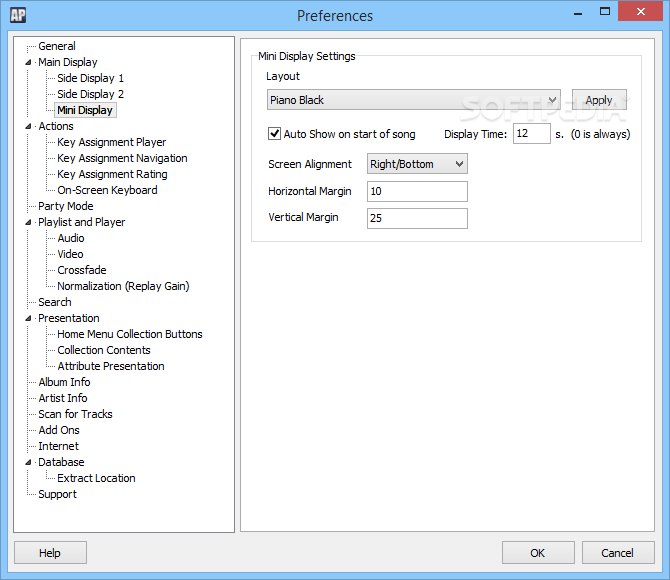Collapse the Actions tree node
This screenshot has height=580, width=670.
28,127
